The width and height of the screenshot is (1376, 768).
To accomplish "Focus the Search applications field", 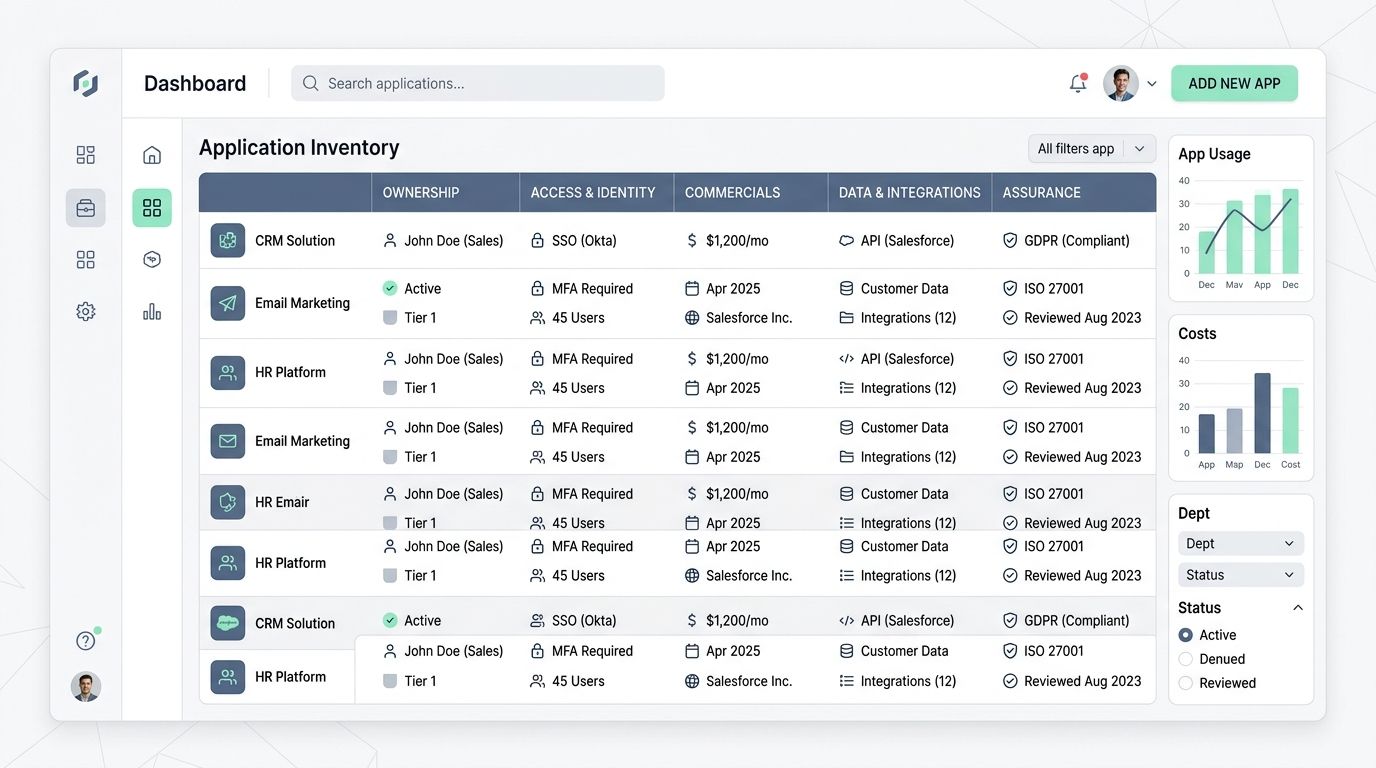I will click(478, 83).
